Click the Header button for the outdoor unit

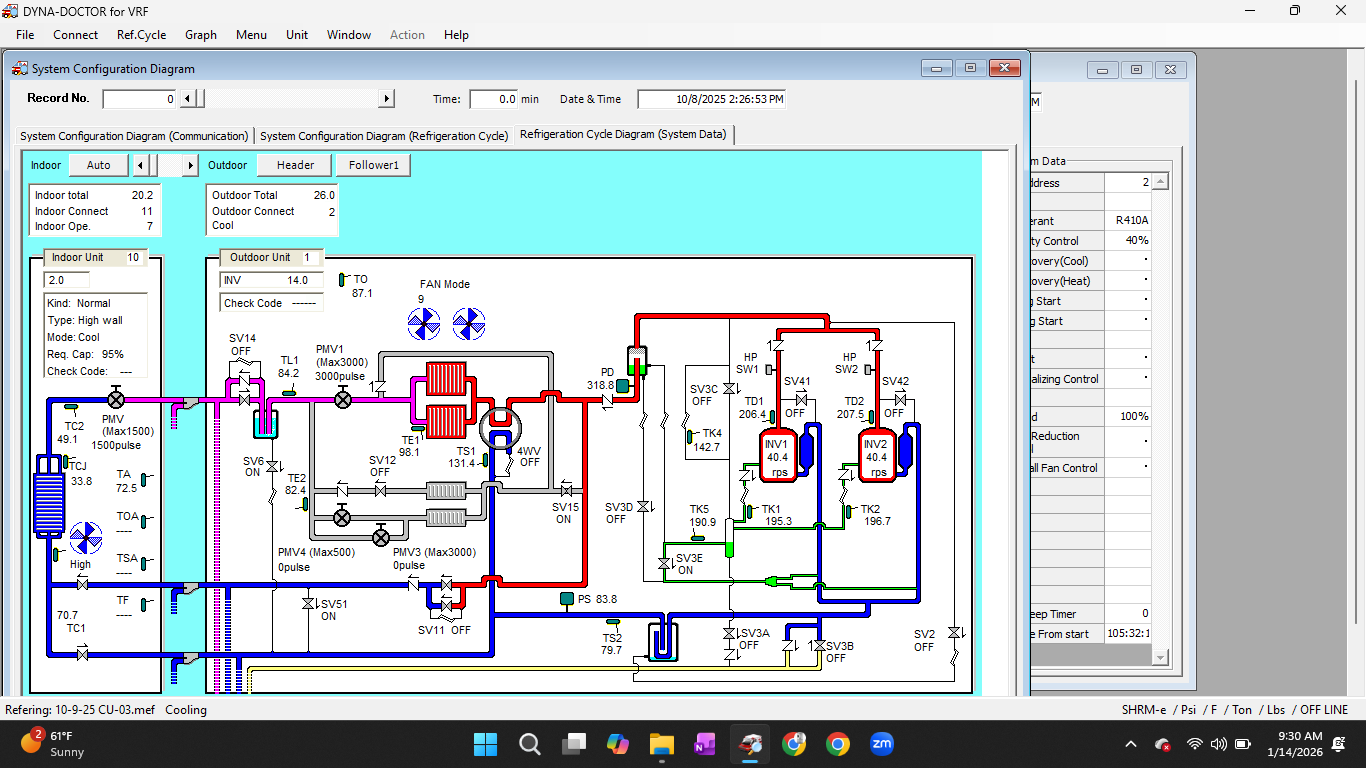[293, 164]
